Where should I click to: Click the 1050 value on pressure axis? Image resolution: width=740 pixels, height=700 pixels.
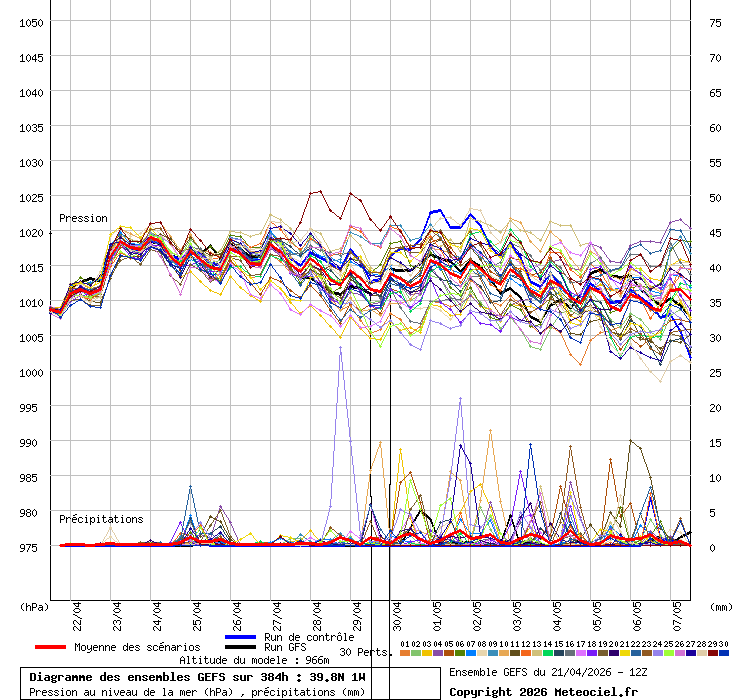(31, 22)
